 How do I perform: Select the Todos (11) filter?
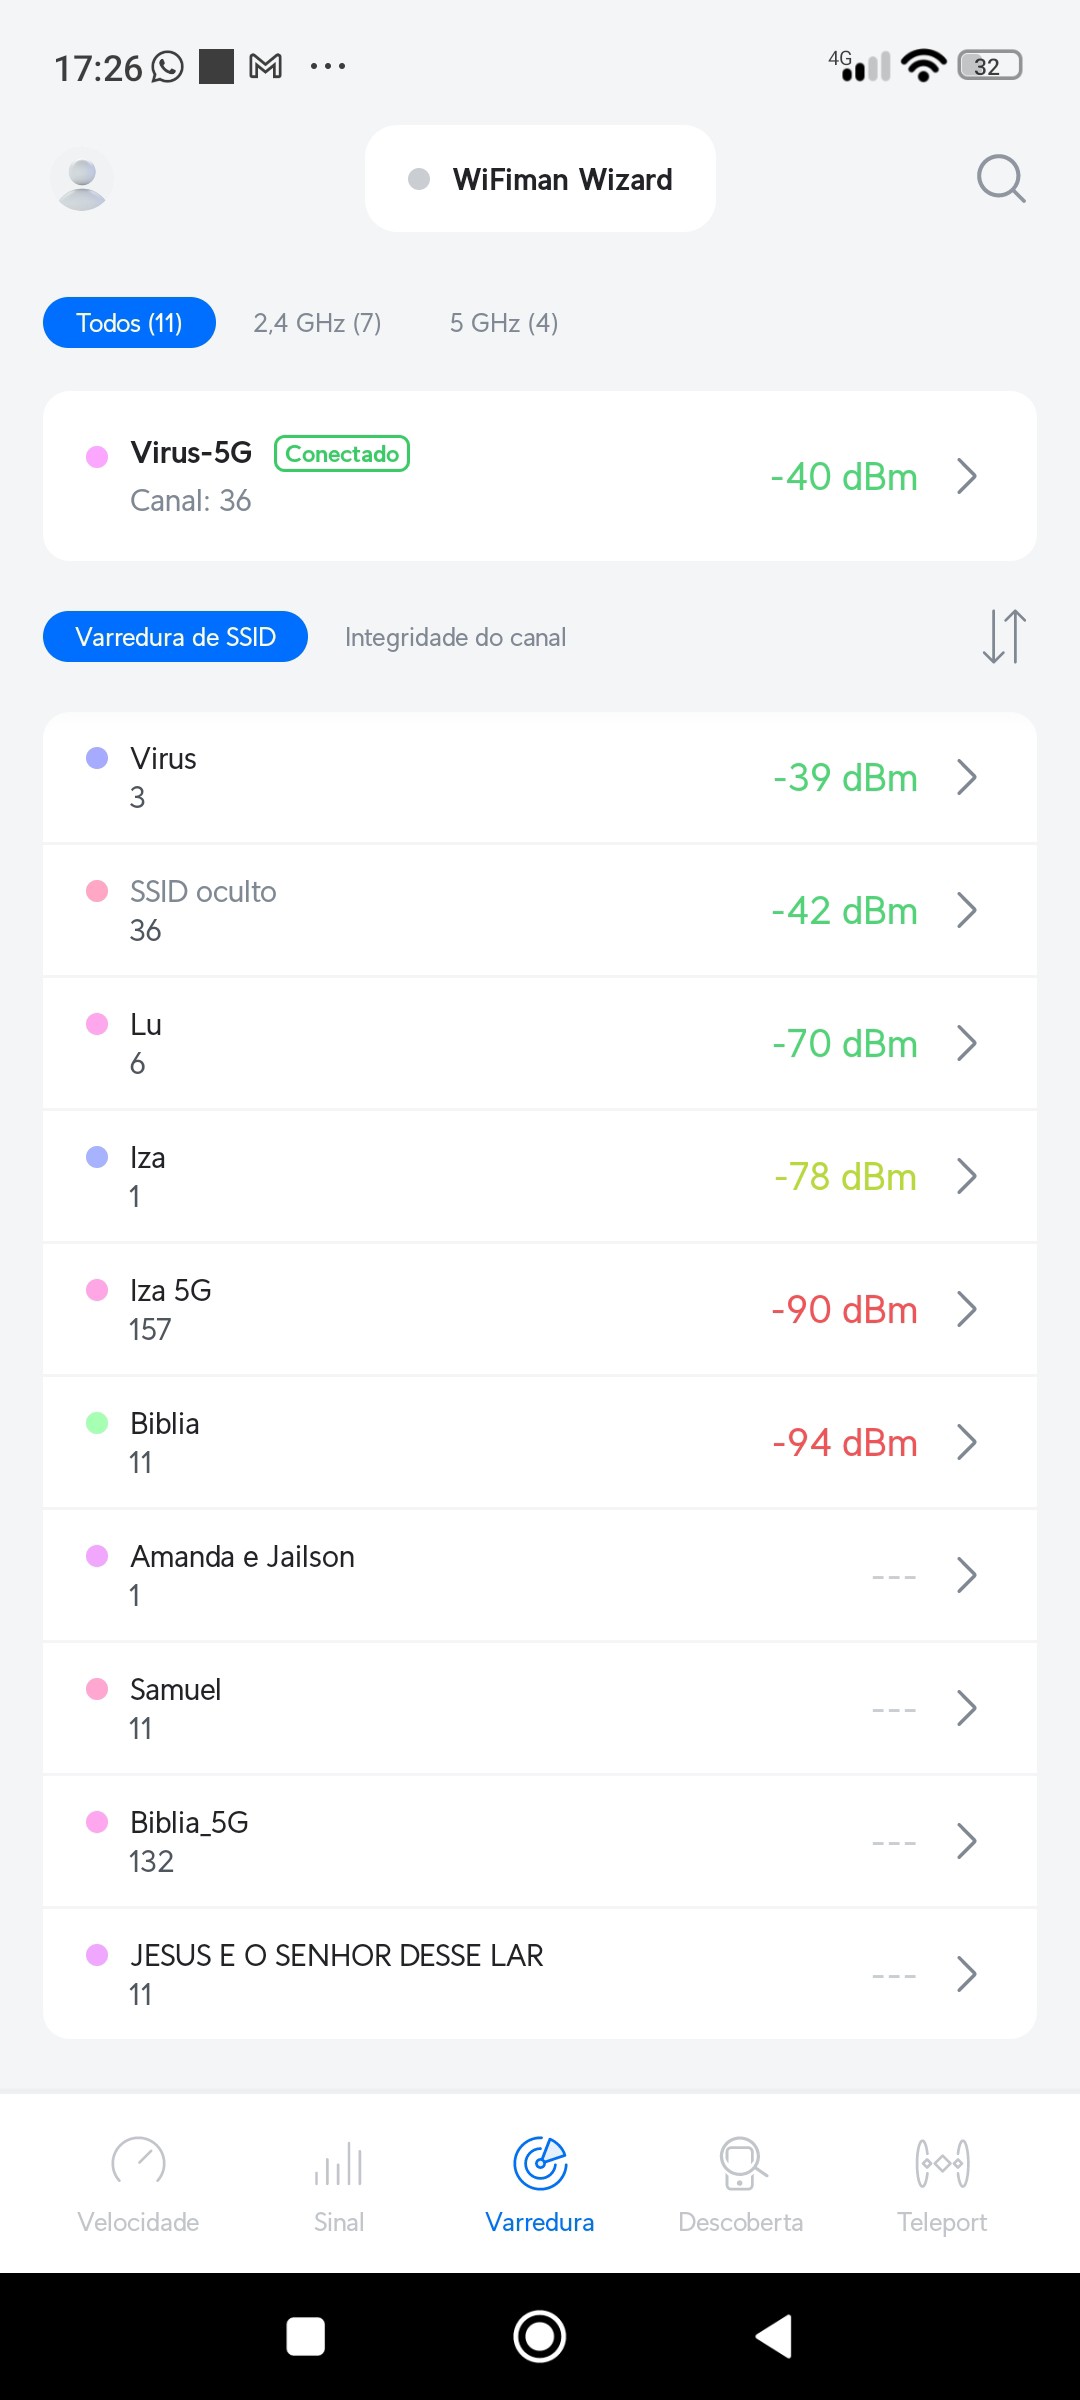point(129,323)
